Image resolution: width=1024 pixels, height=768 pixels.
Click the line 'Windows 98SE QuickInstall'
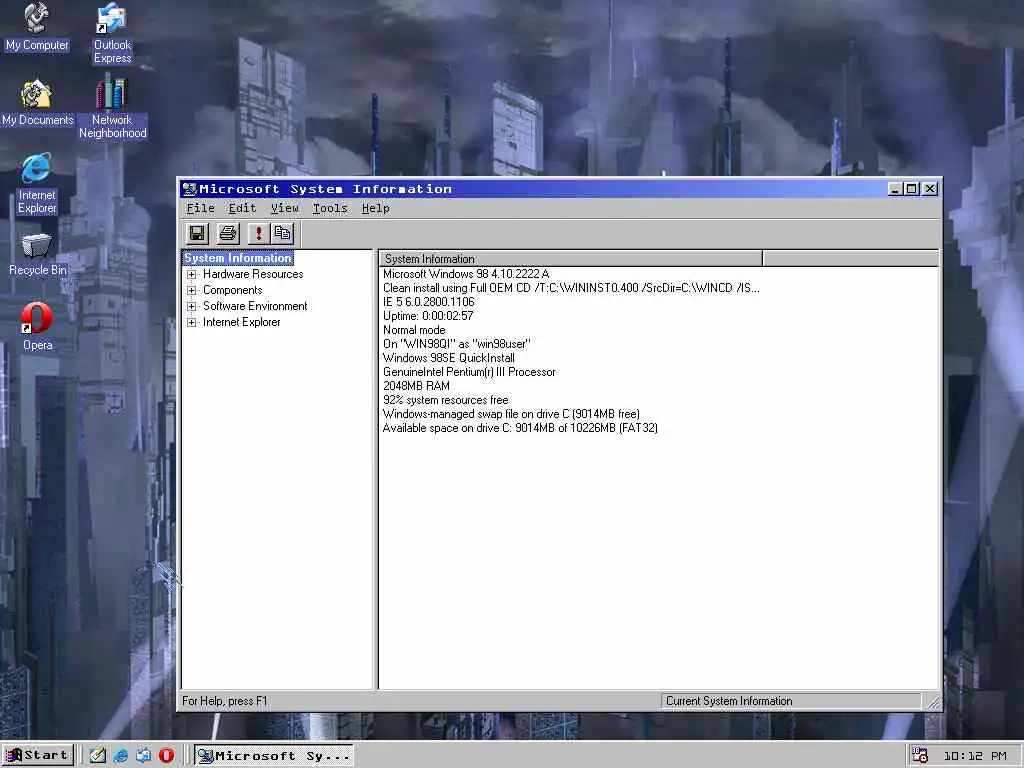coord(449,358)
